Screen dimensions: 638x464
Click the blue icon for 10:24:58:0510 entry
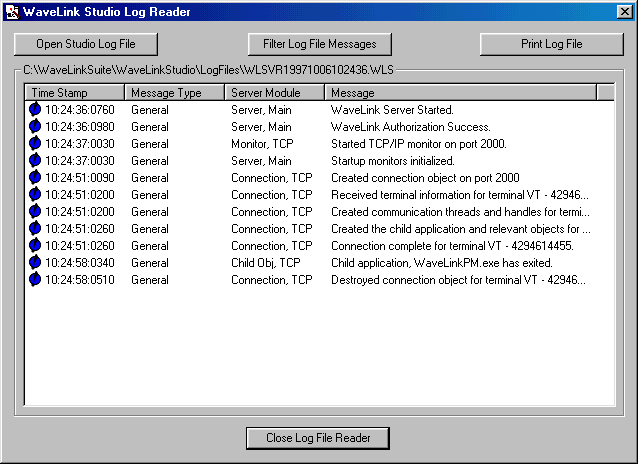tap(36, 280)
